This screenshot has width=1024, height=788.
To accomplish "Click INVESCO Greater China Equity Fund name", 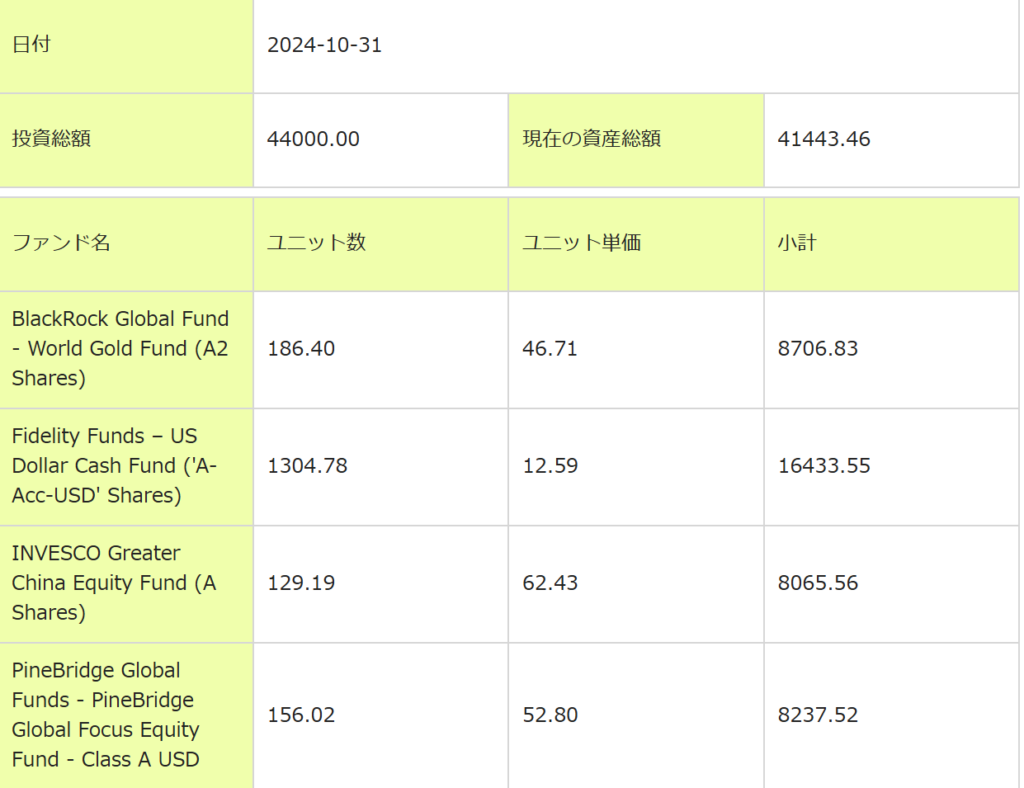I will 113,583.
